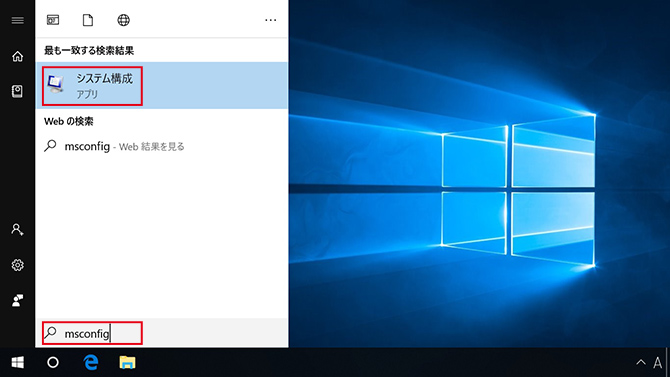The image size is (670, 377).
Task: Show hidden tray icons chevron
Action: [x=641, y=362]
